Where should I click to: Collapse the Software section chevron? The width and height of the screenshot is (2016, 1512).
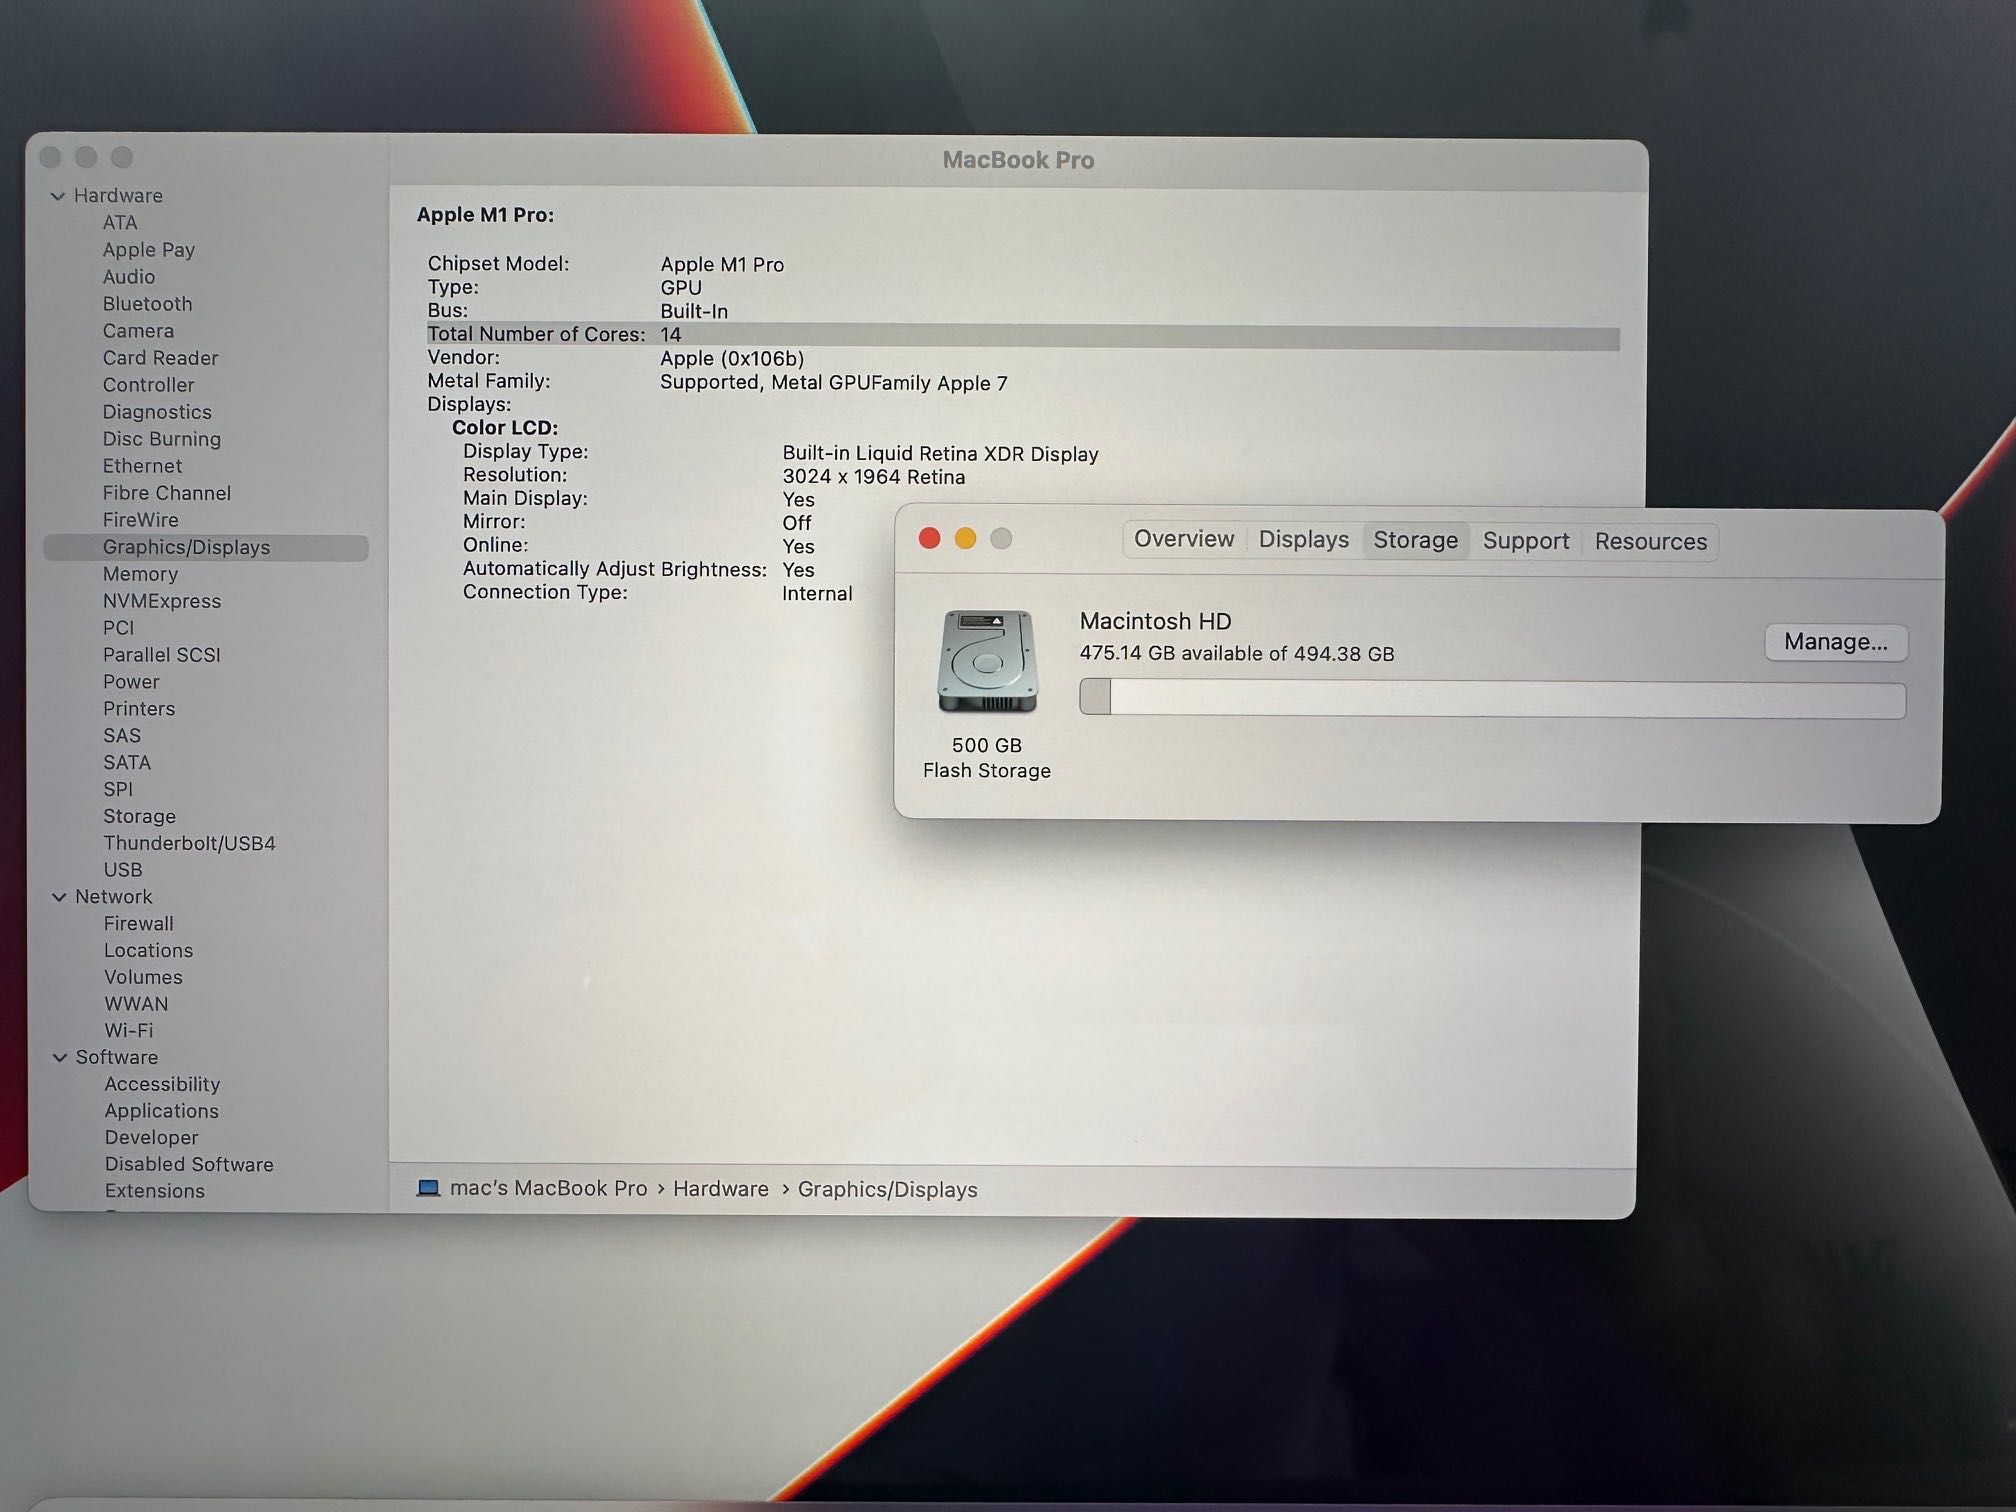point(60,1057)
